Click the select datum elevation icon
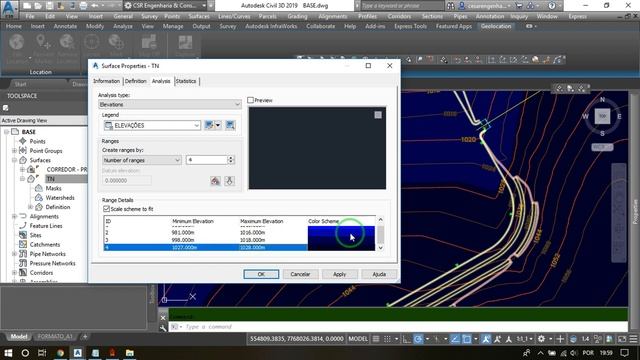The width and height of the screenshot is (640, 360). 215,180
